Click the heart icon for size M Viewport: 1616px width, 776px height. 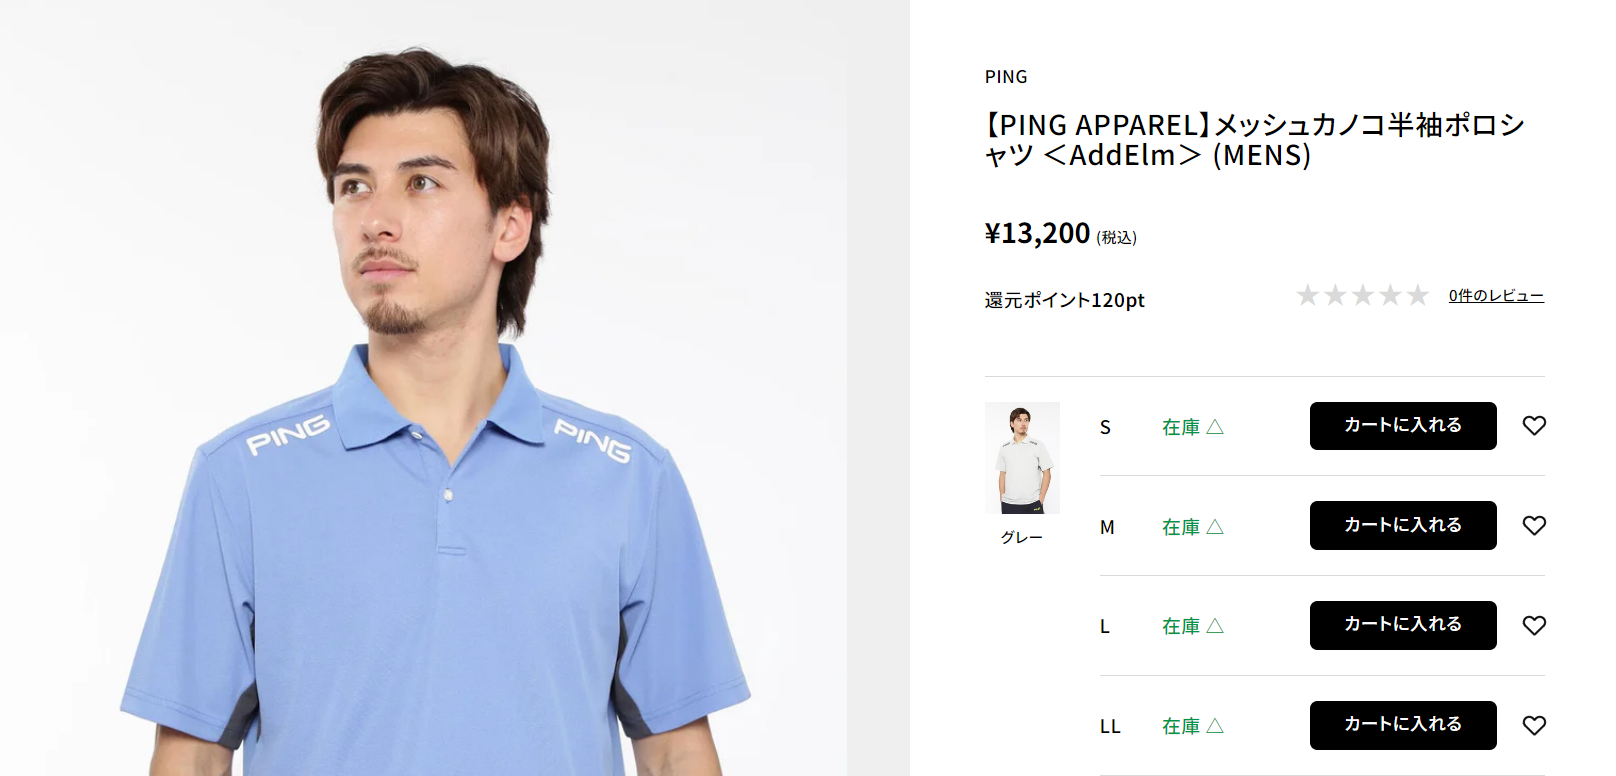coord(1534,526)
